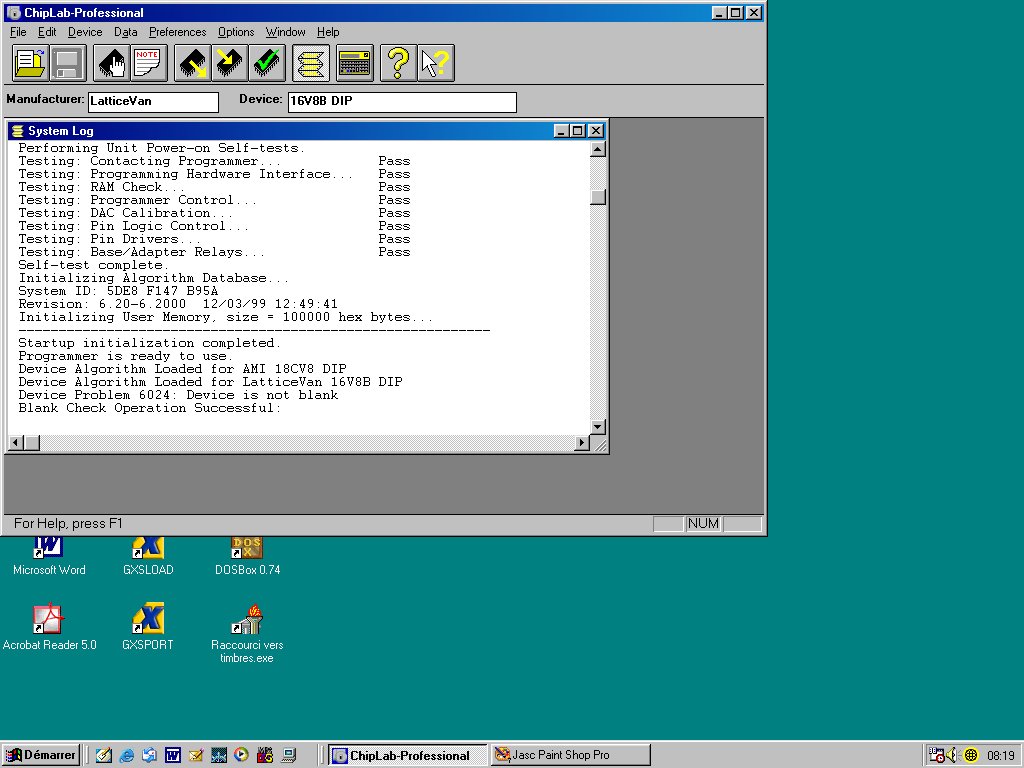Click the greyed Save disk icon
This screenshot has width=1024, height=768.
point(68,63)
